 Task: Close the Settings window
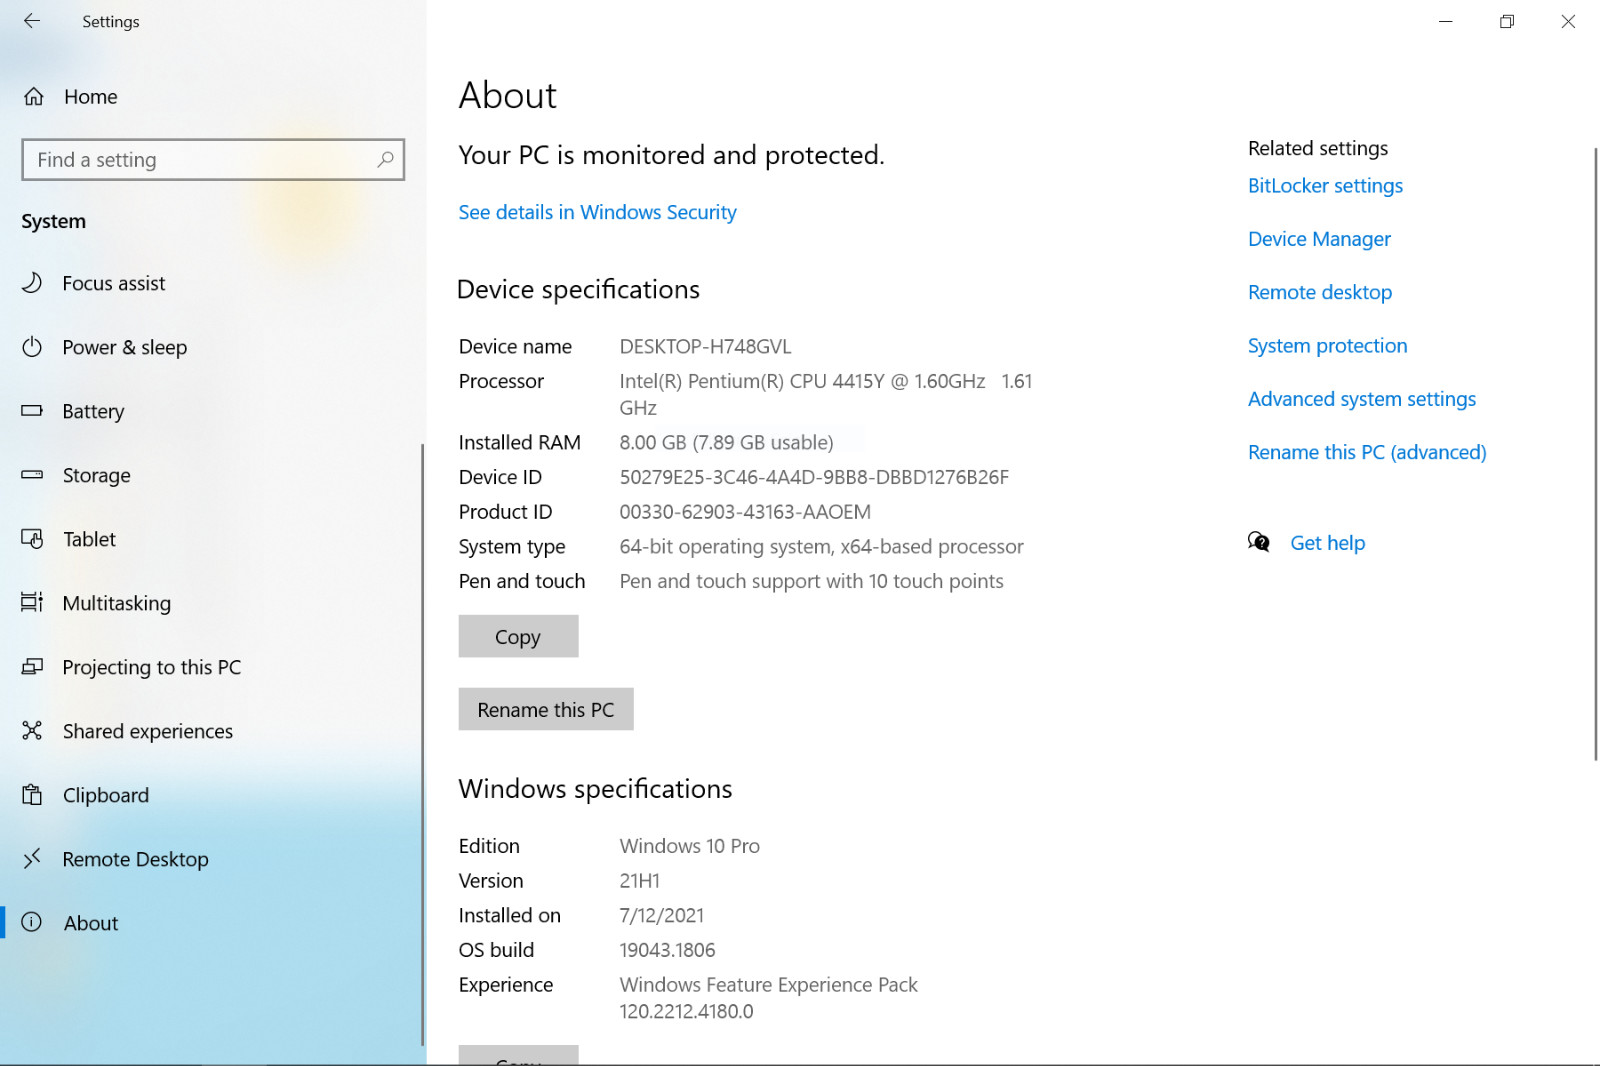pos(1568,21)
